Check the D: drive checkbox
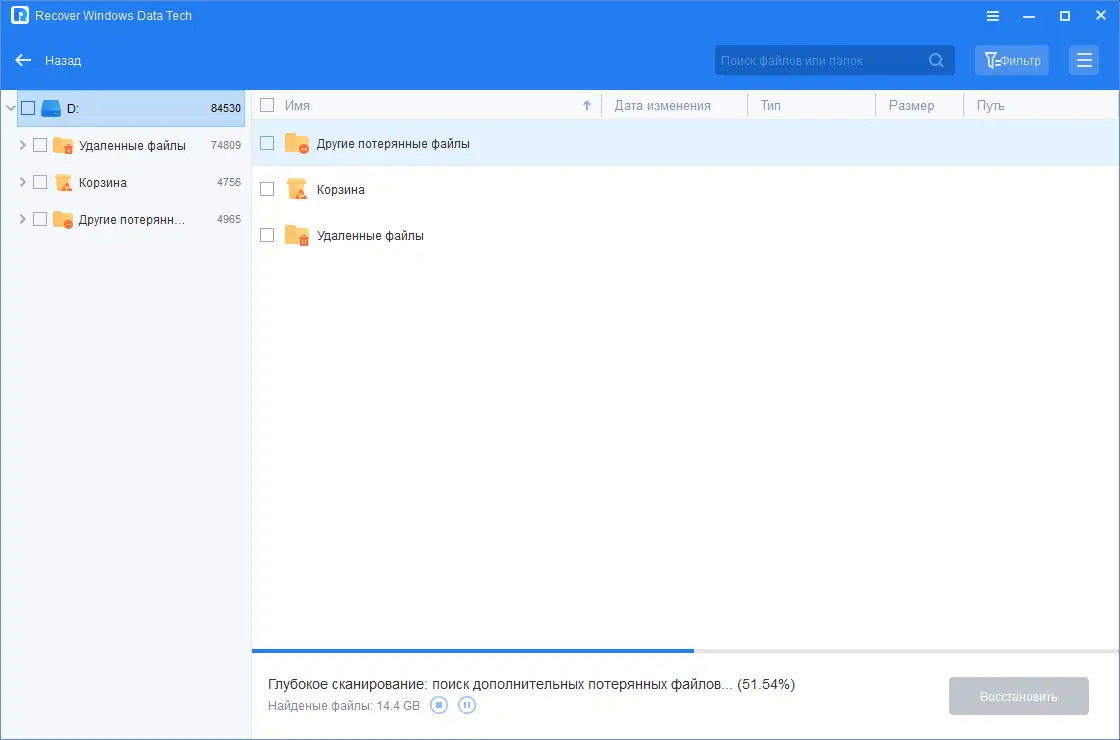1120x740 pixels. [27, 108]
